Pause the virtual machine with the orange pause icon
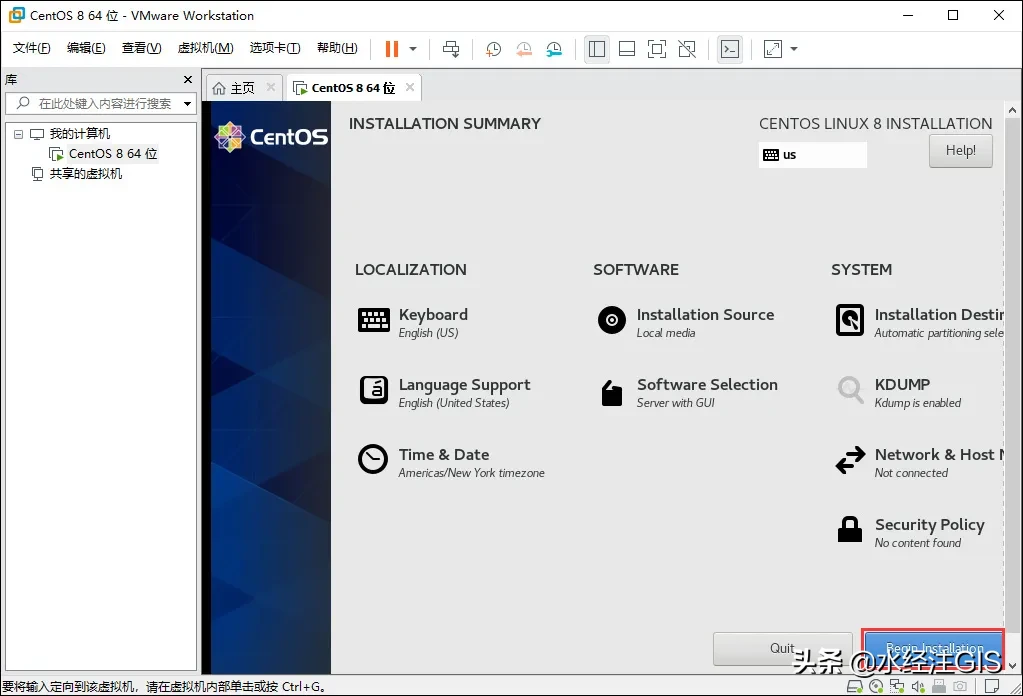Image resolution: width=1023 pixels, height=696 pixels. [x=391, y=49]
